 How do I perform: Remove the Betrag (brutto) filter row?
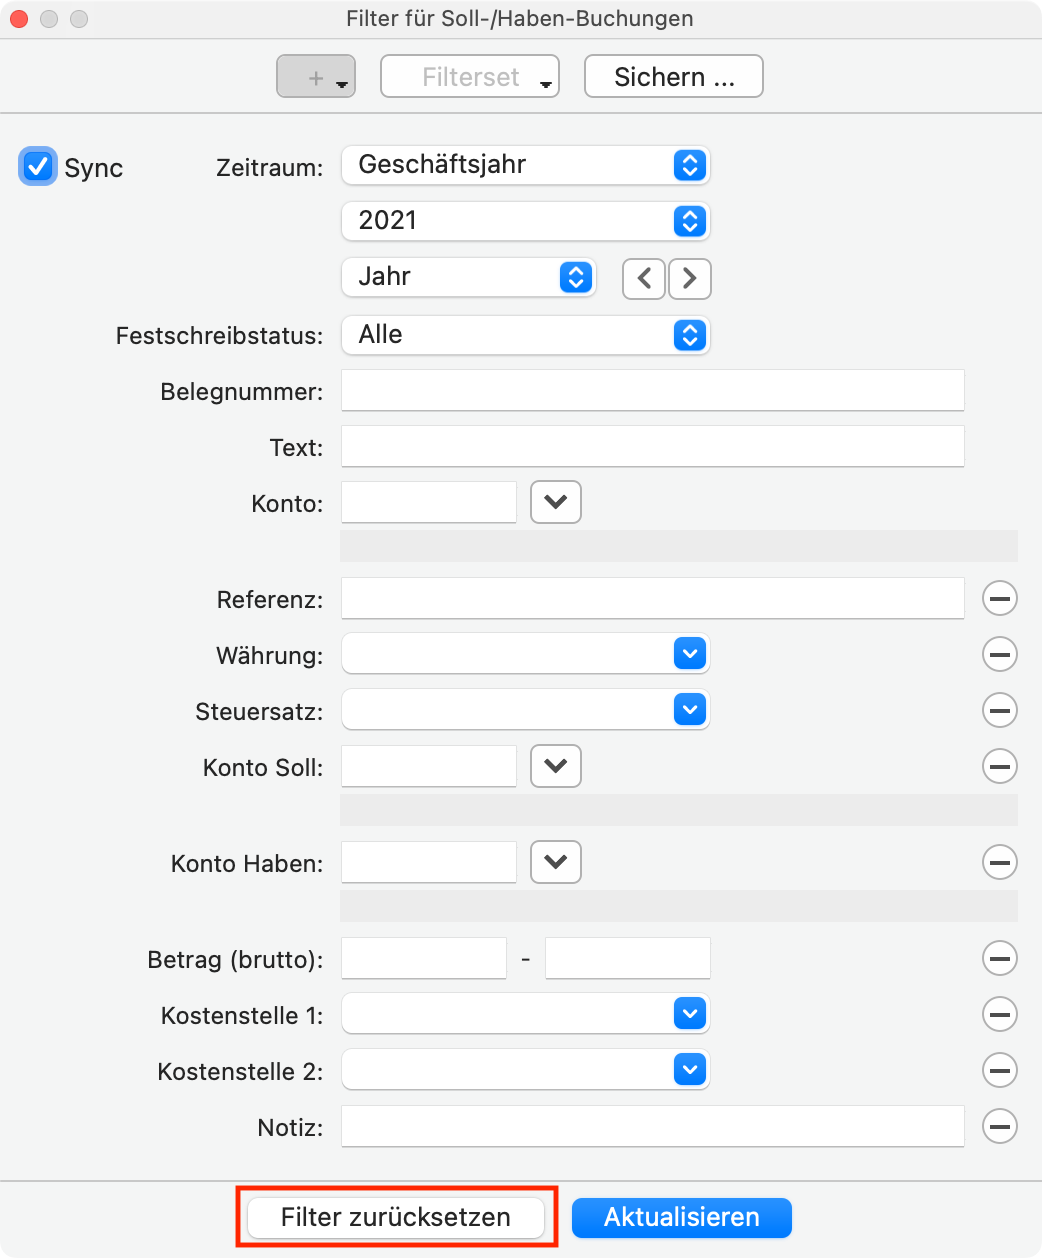(x=1000, y=958)
